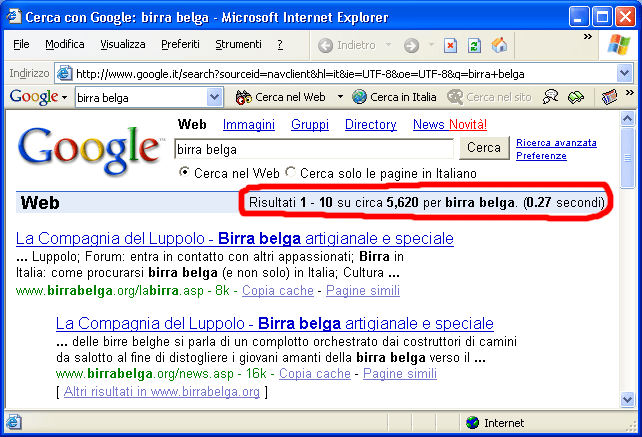Click the greyed Cerca nel sito button
The height and width of the screenshot is (437, 642).
(x=489, y=97)
